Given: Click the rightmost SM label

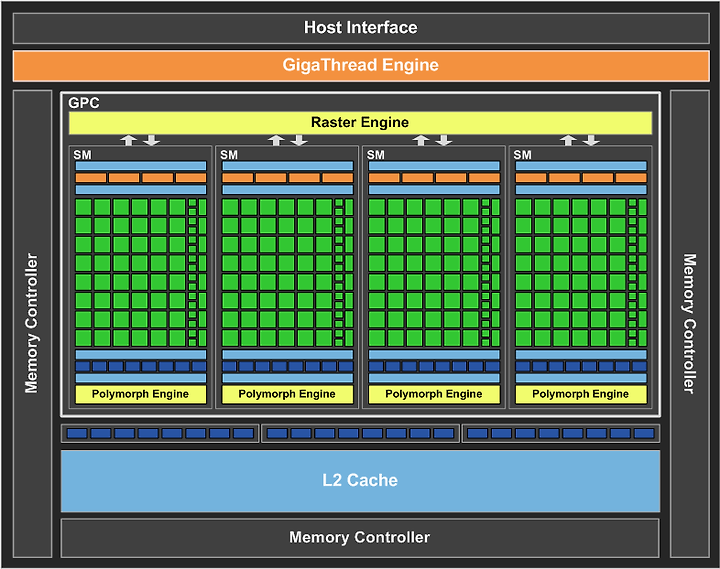Looking at the screenshot, I should pos(522,155).
